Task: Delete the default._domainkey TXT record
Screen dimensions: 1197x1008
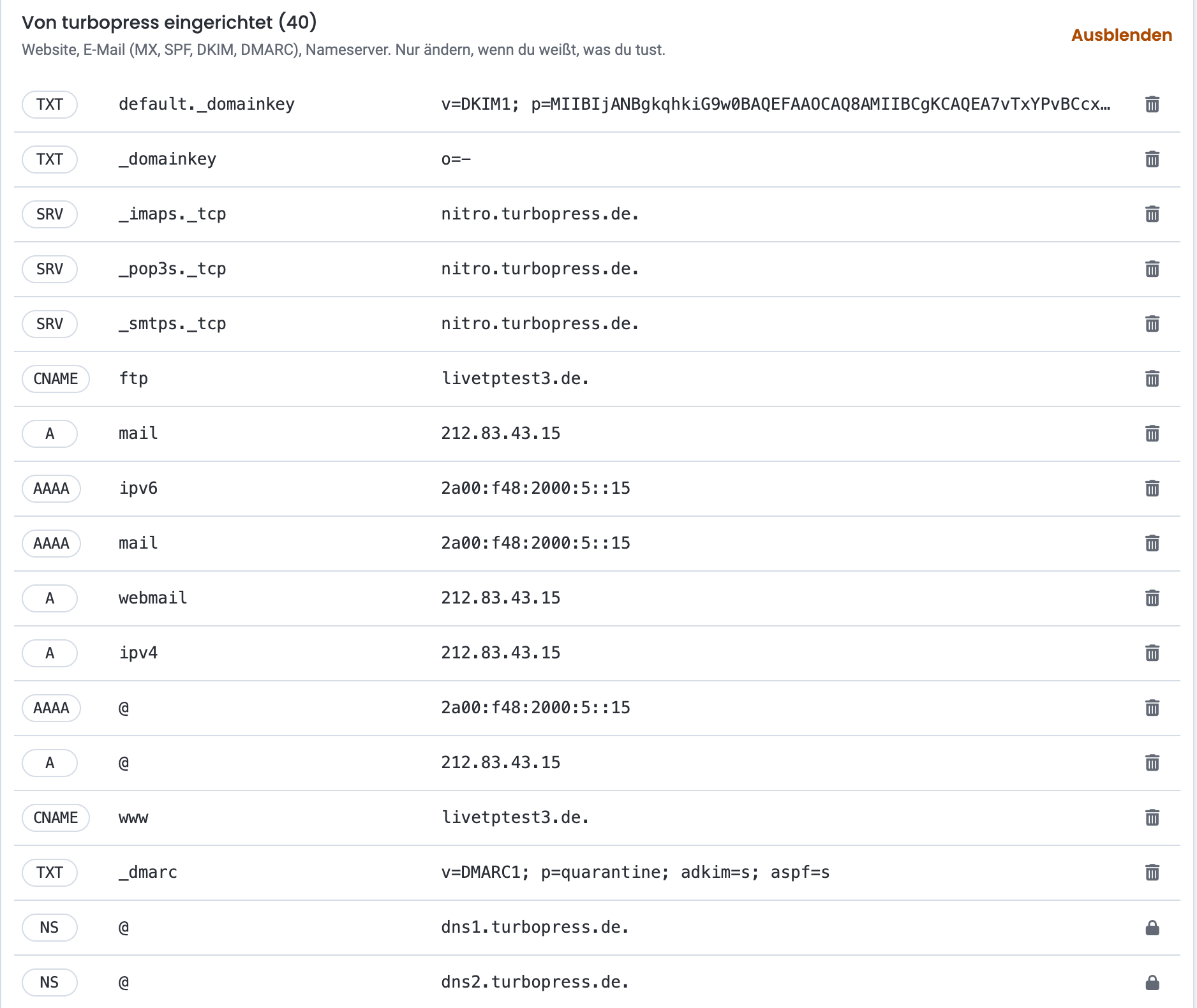Action: tap(1152, 105)
